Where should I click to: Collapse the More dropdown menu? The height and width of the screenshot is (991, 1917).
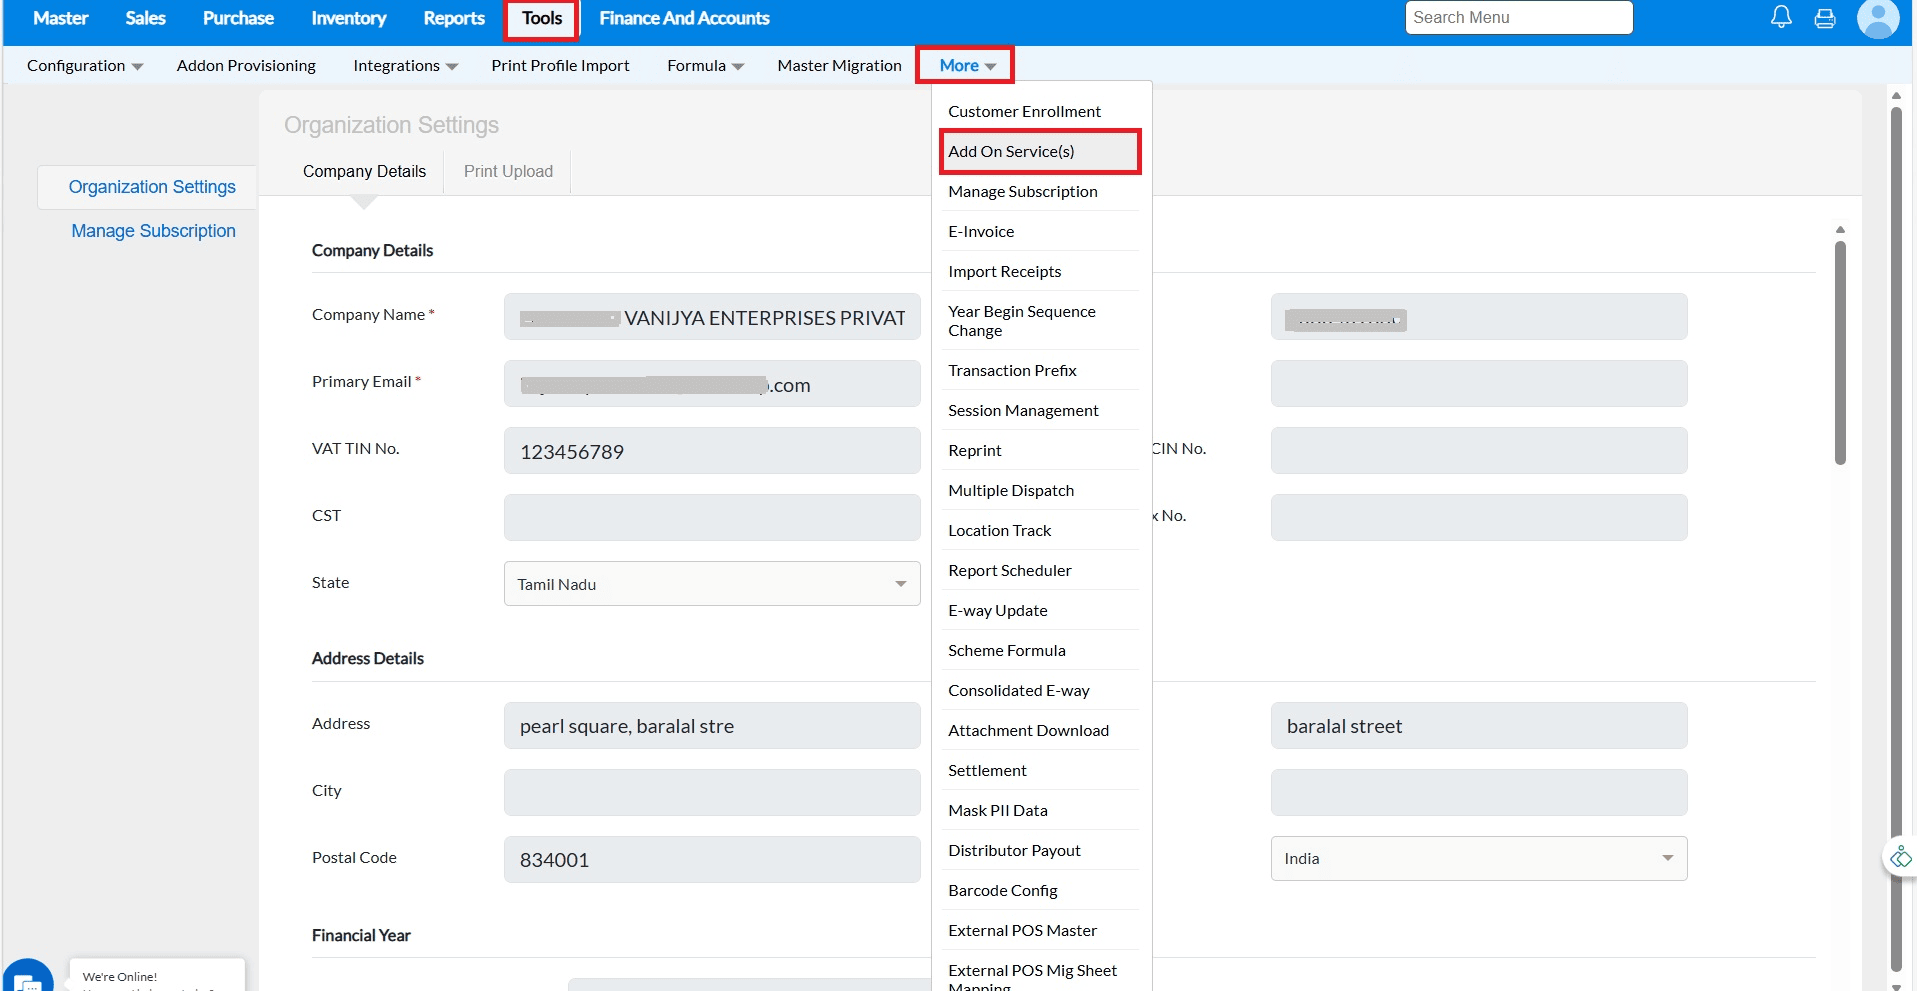966,66
